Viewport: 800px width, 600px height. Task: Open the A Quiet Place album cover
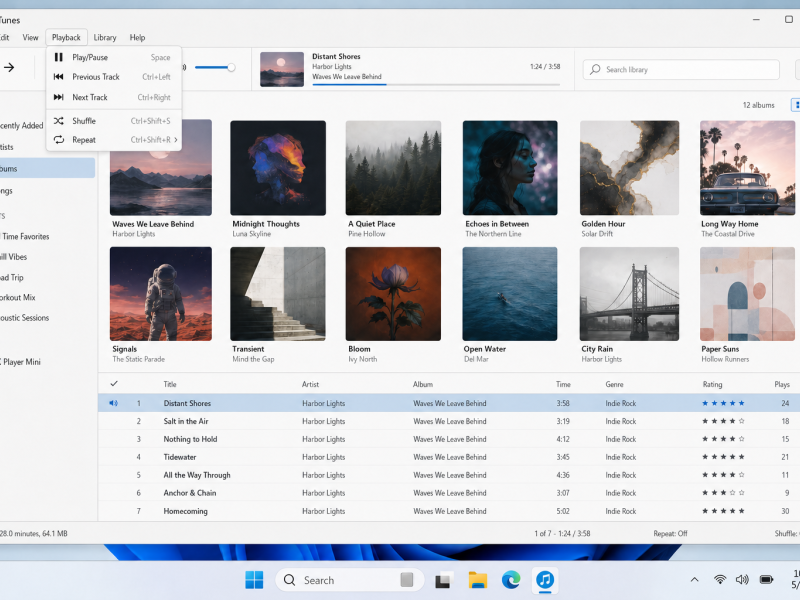pyautogui.click(x=393, y=168)
